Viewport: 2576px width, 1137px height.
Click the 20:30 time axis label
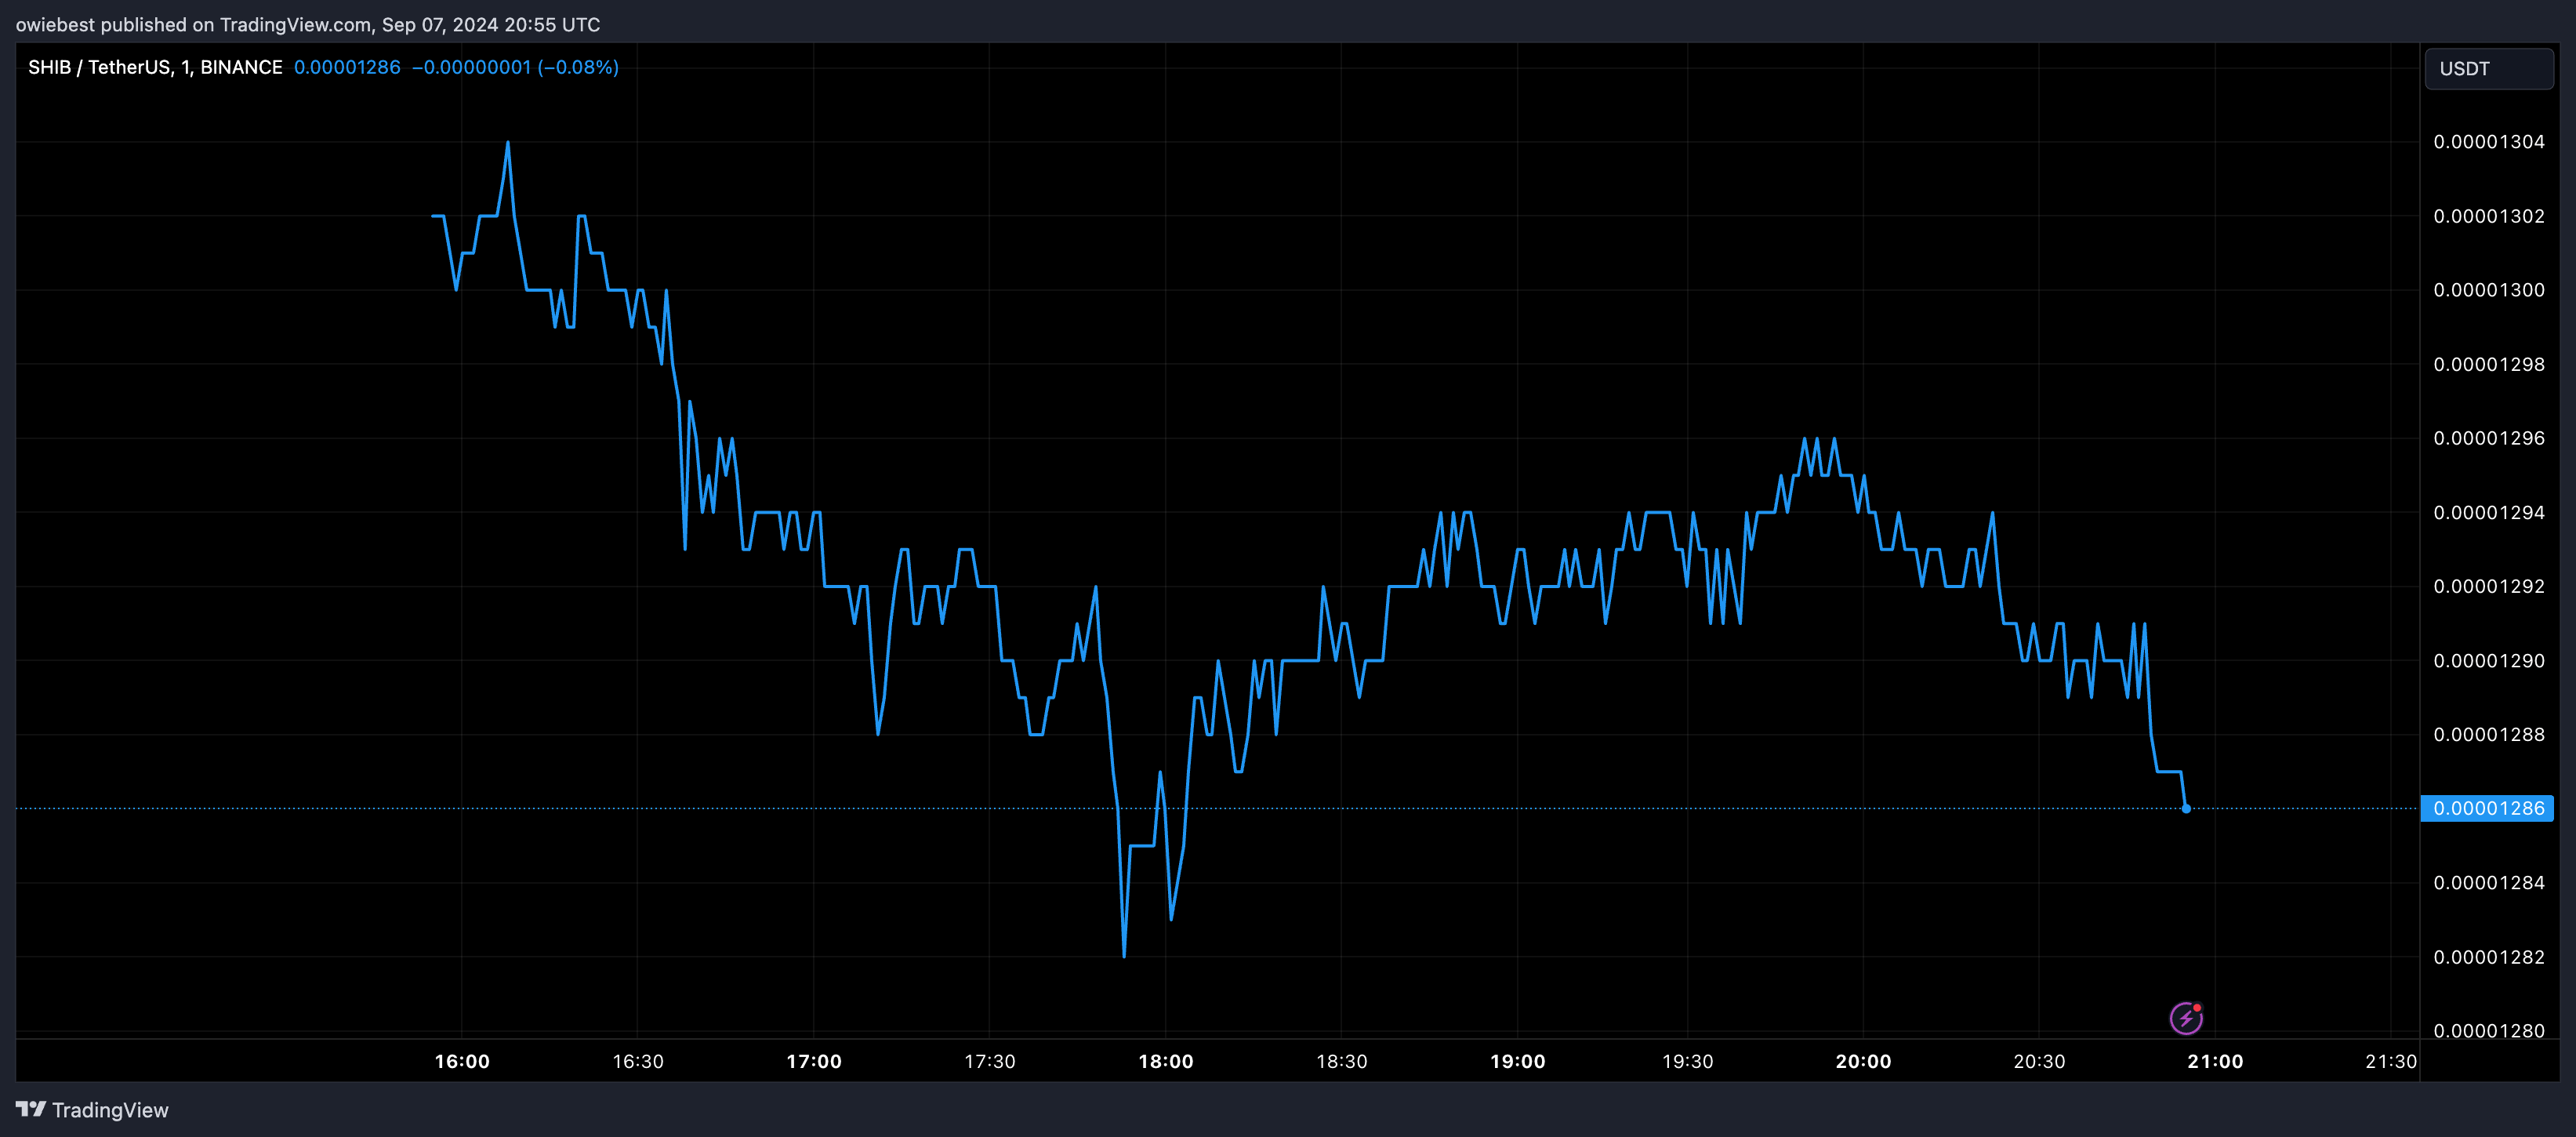[x=2039, y=1061]
